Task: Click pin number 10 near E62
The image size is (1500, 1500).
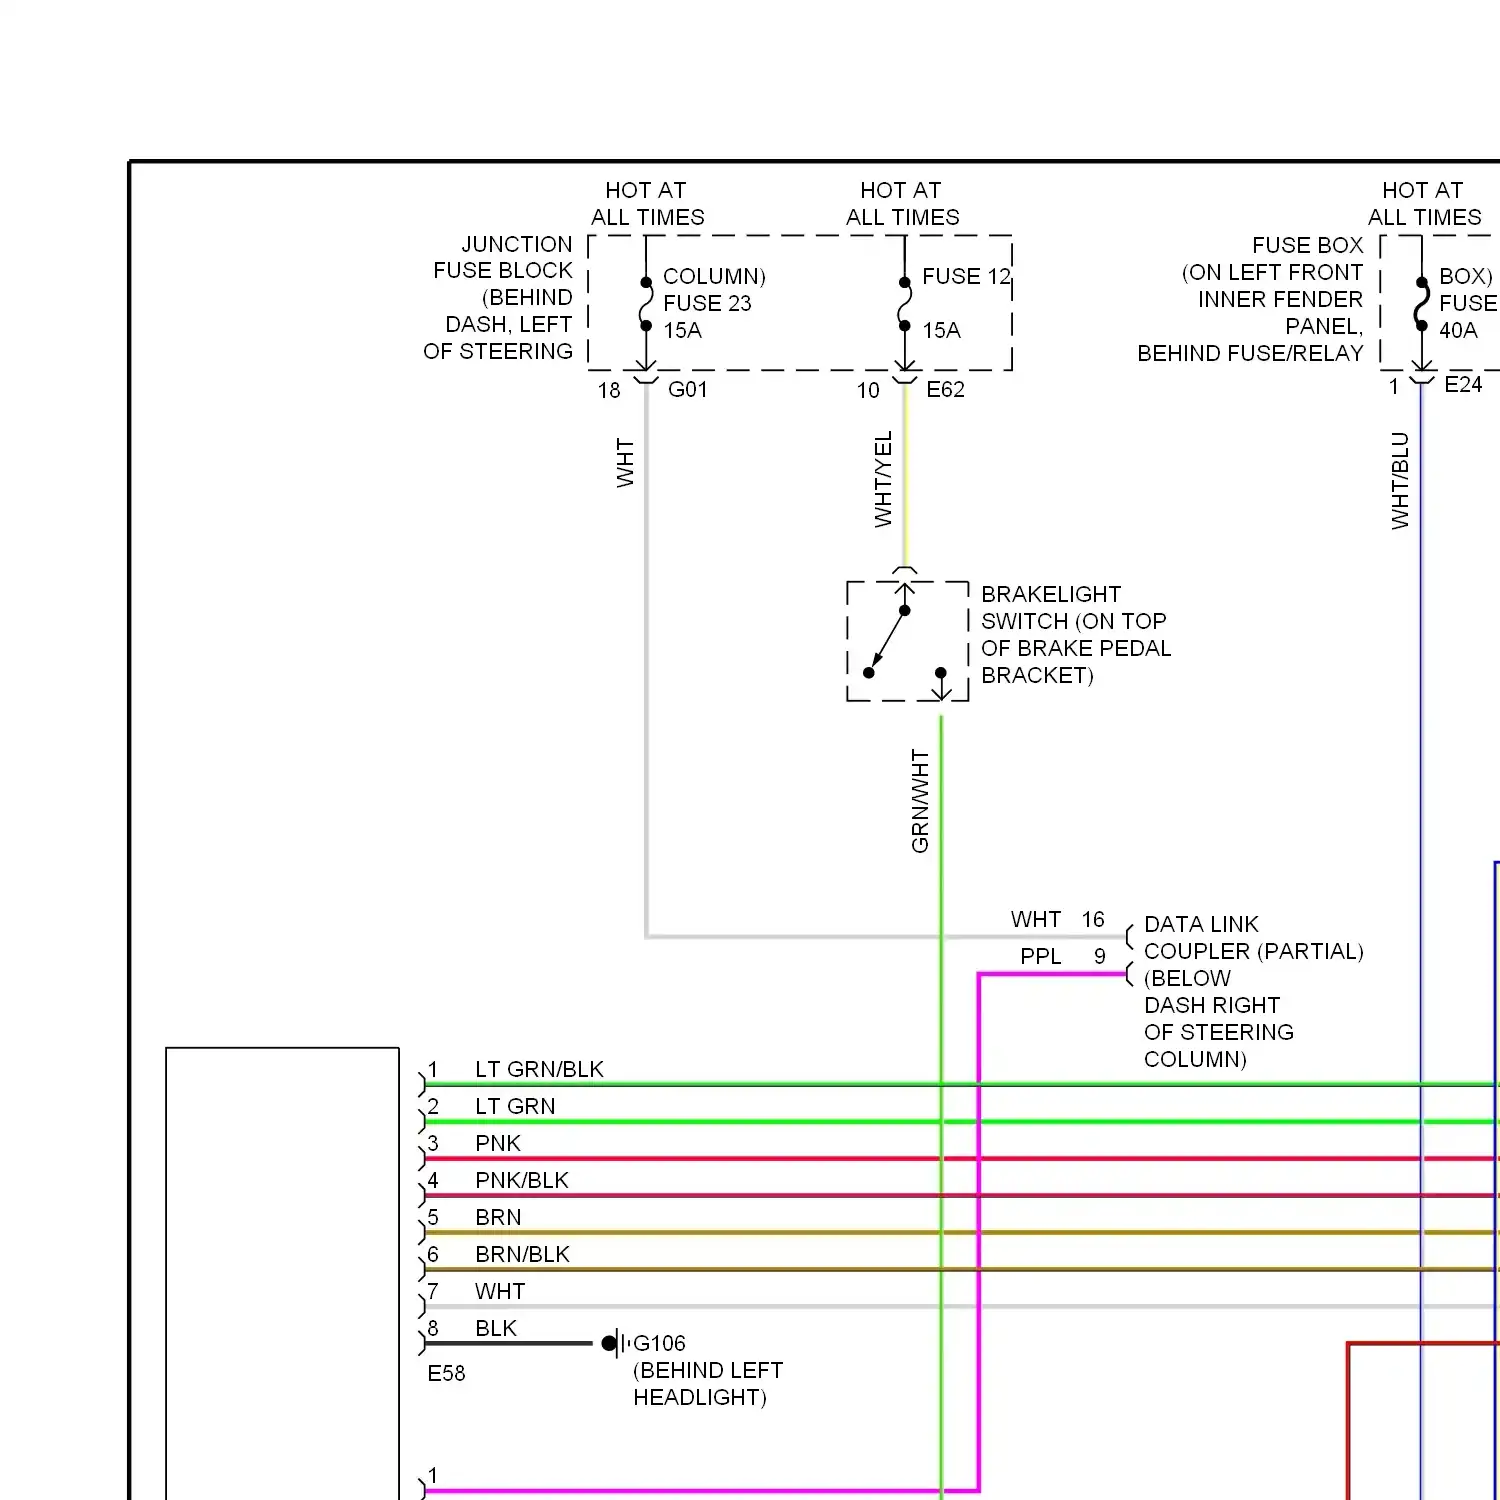Action: [x=868, y=390]
